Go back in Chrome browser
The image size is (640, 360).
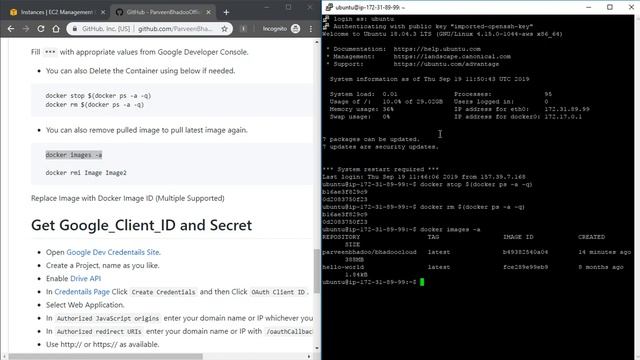pyautogui.click(x=11, y=29)
